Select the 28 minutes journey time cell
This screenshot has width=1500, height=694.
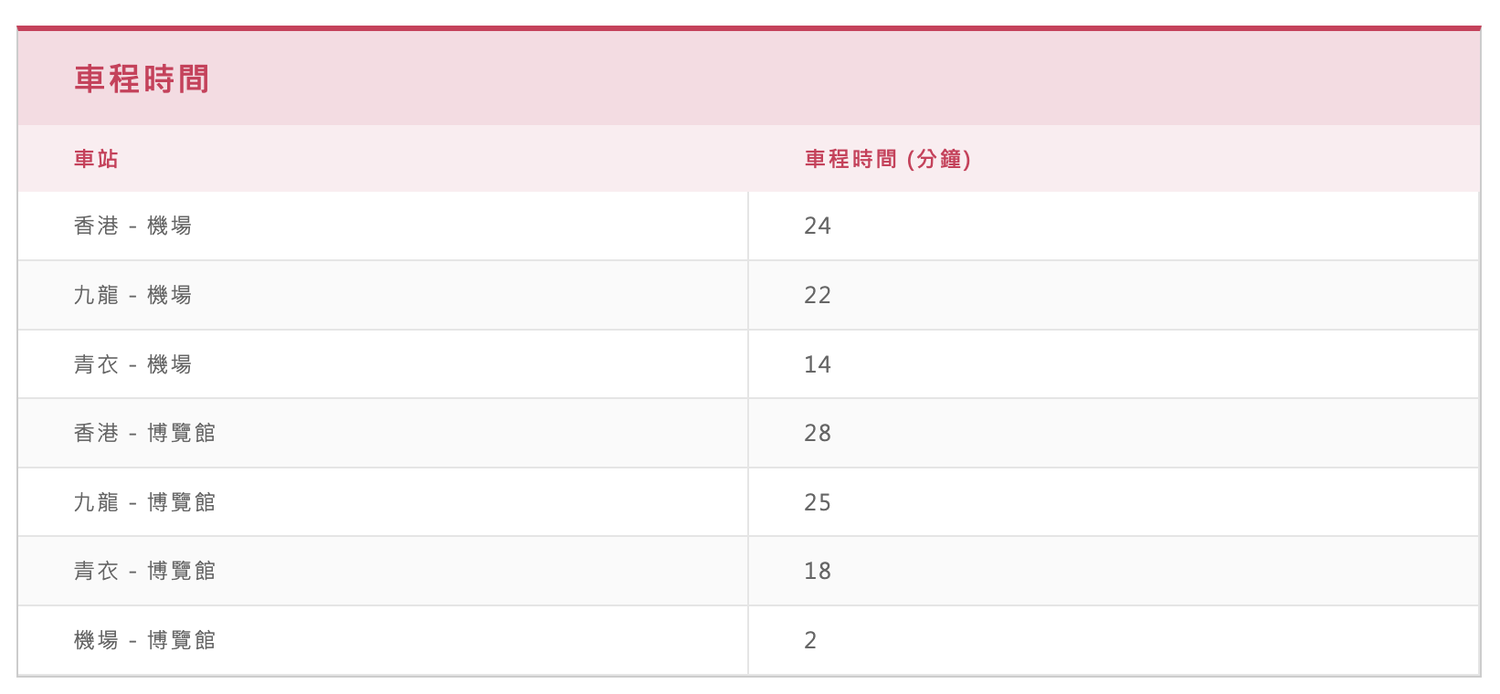coord(1113,433)
